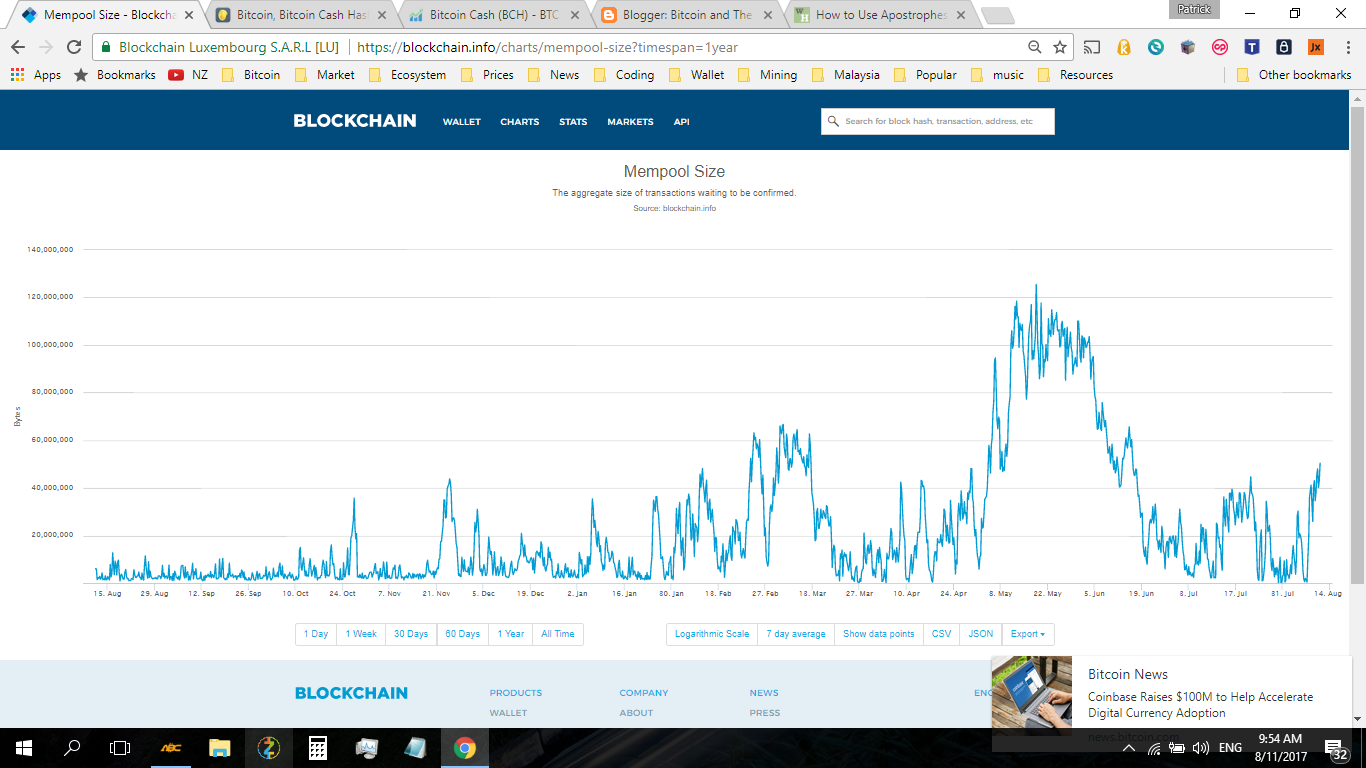Open the Export dropdown

pyautogui.click(x=1028, y=634)
